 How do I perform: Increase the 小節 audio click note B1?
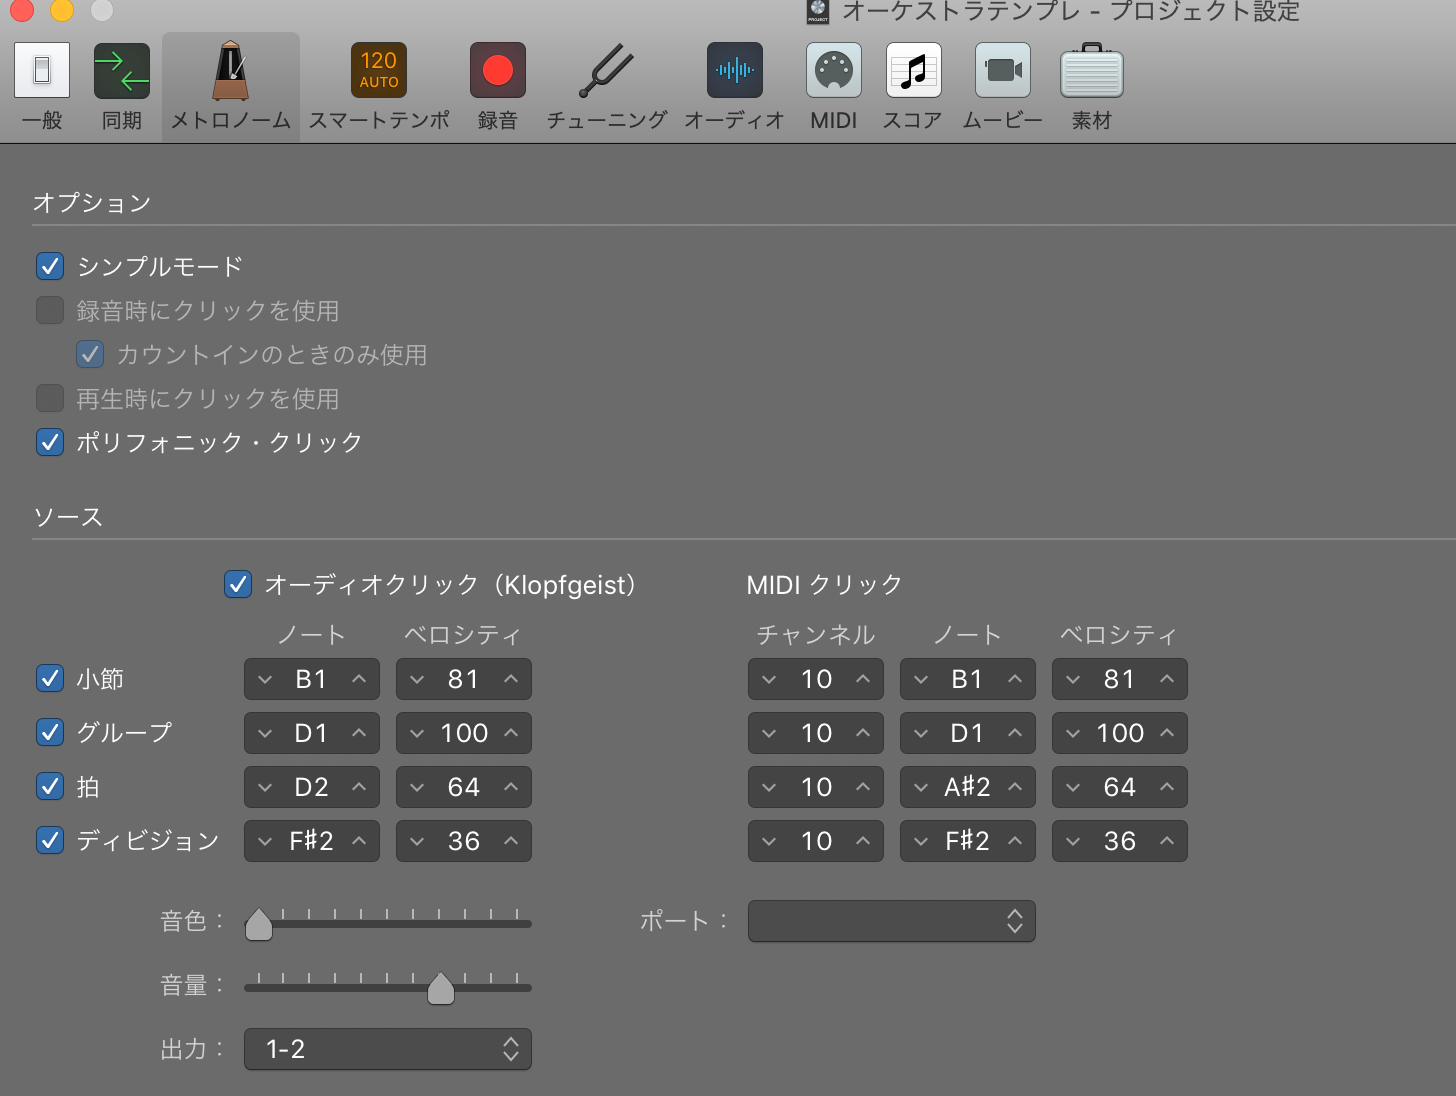pos(359,679)
